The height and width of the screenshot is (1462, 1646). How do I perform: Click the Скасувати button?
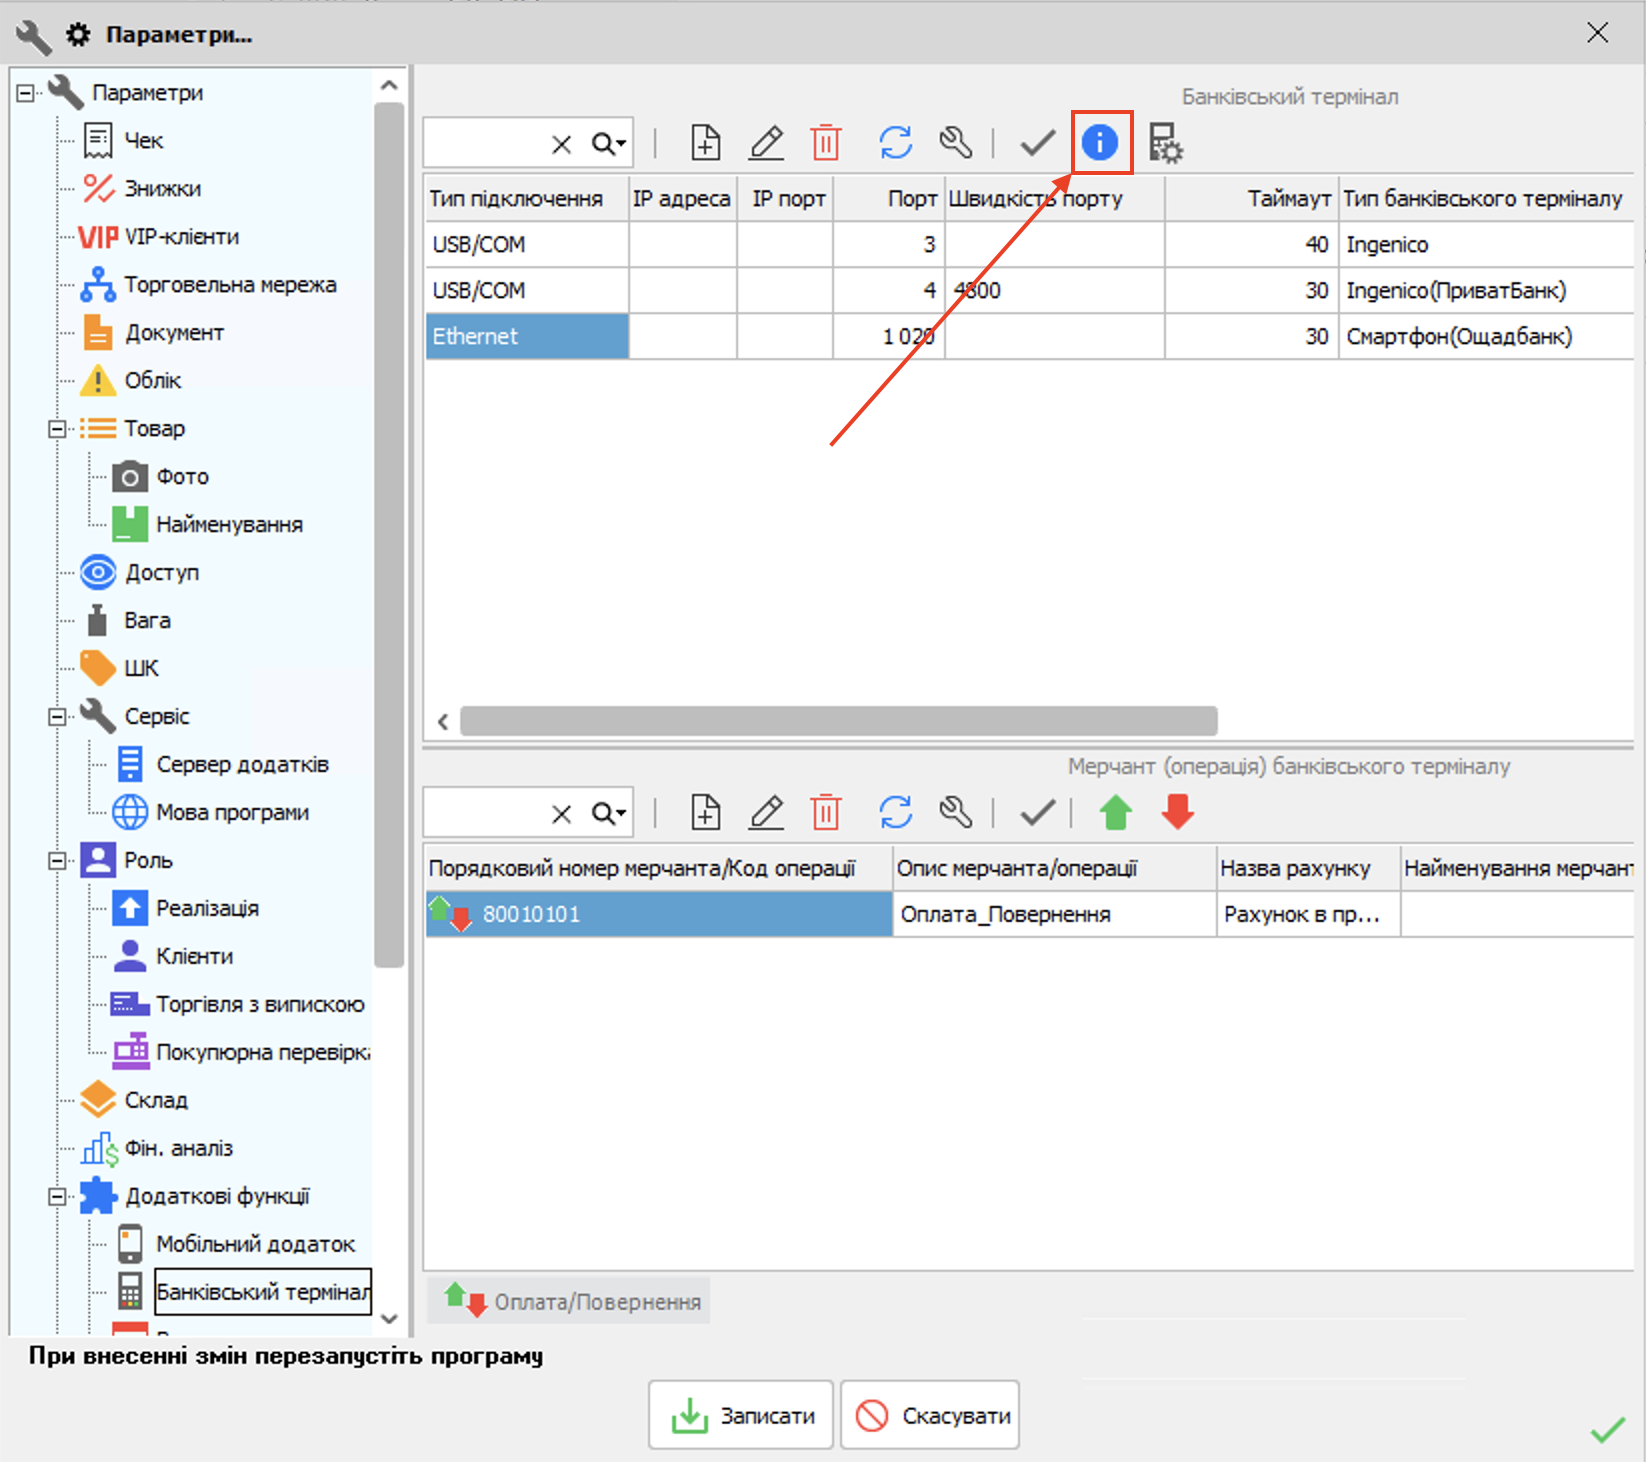(x=930, y=1415)
